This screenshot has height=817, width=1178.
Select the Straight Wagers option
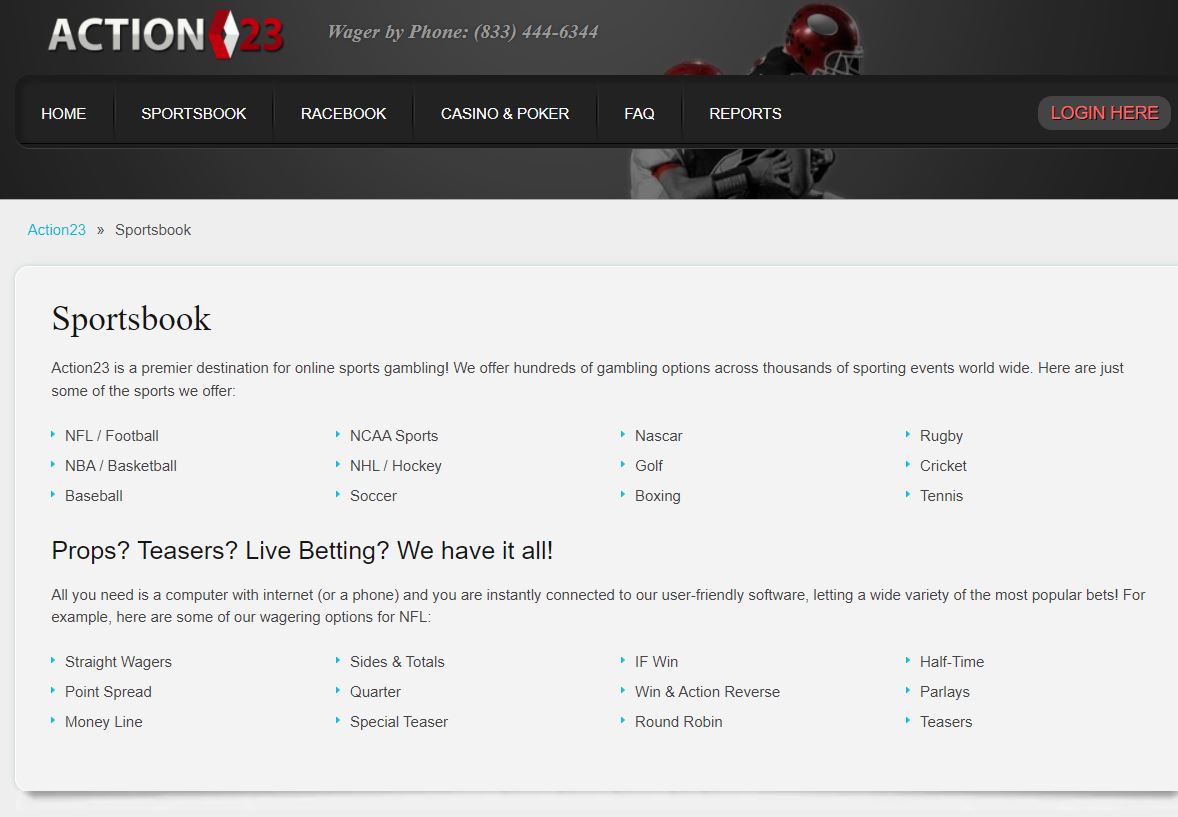(119, 662)
